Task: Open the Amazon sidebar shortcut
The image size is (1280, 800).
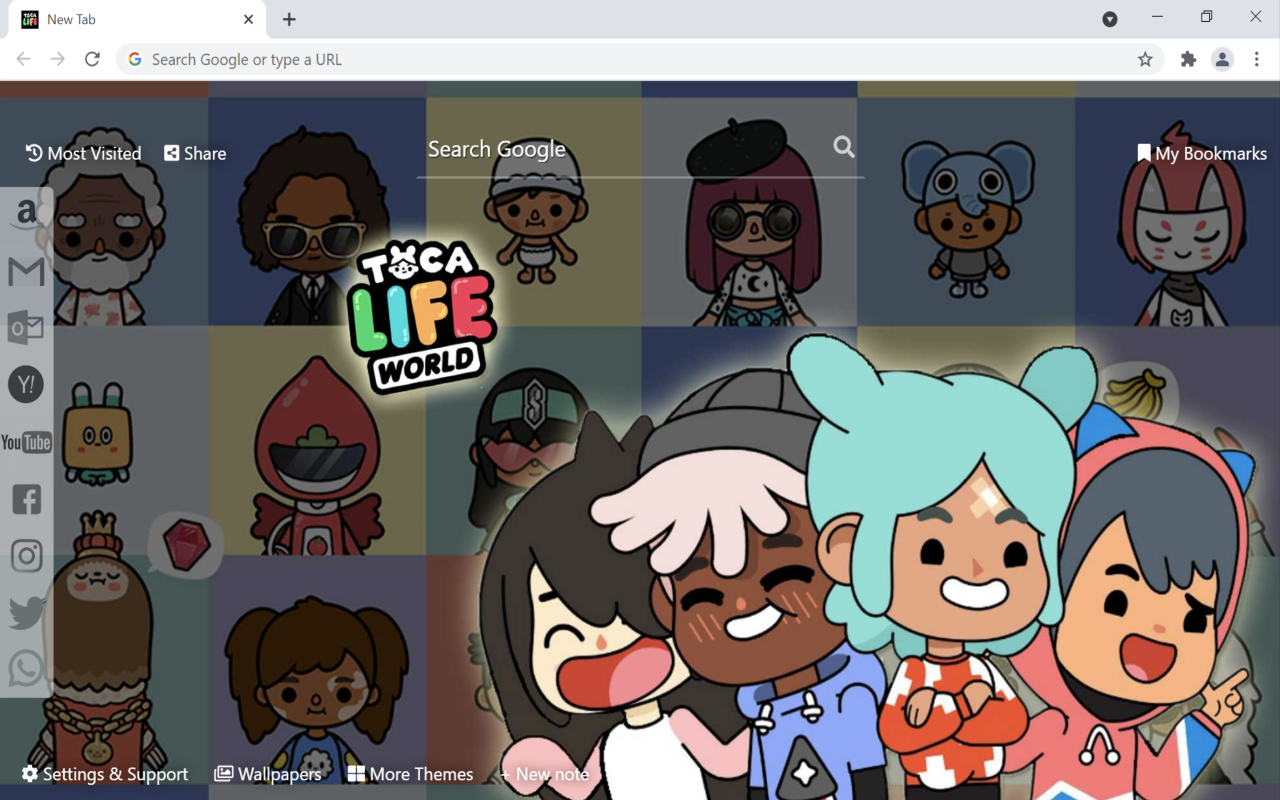Action: click(x=26, y=213)
